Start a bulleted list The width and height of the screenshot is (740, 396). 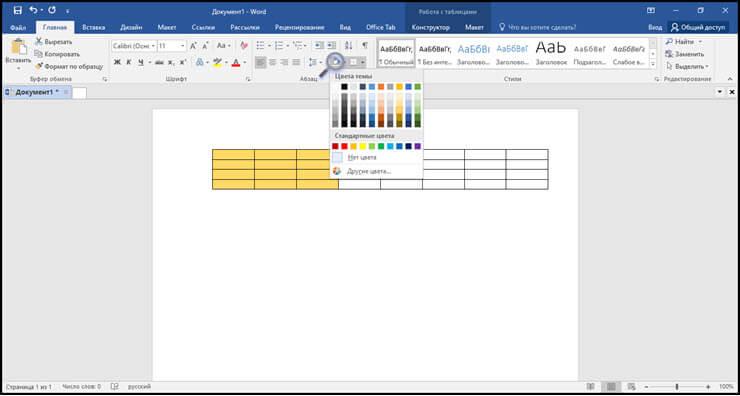[x=260, y=46]
